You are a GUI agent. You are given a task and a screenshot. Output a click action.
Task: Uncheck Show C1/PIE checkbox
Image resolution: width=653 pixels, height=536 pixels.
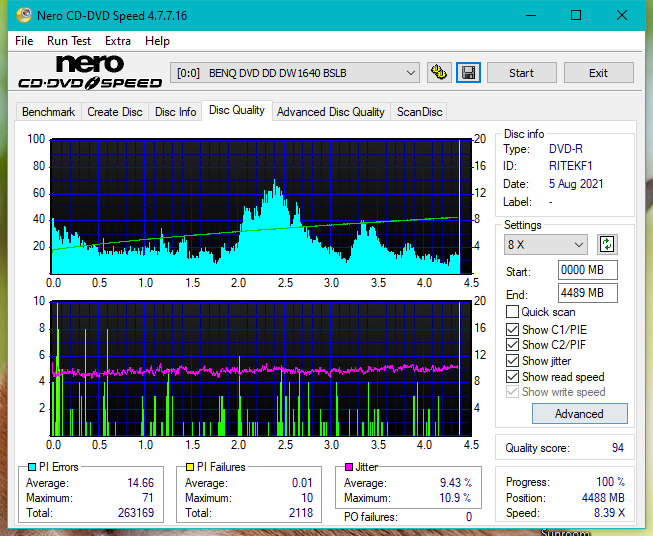coord(512,330)
